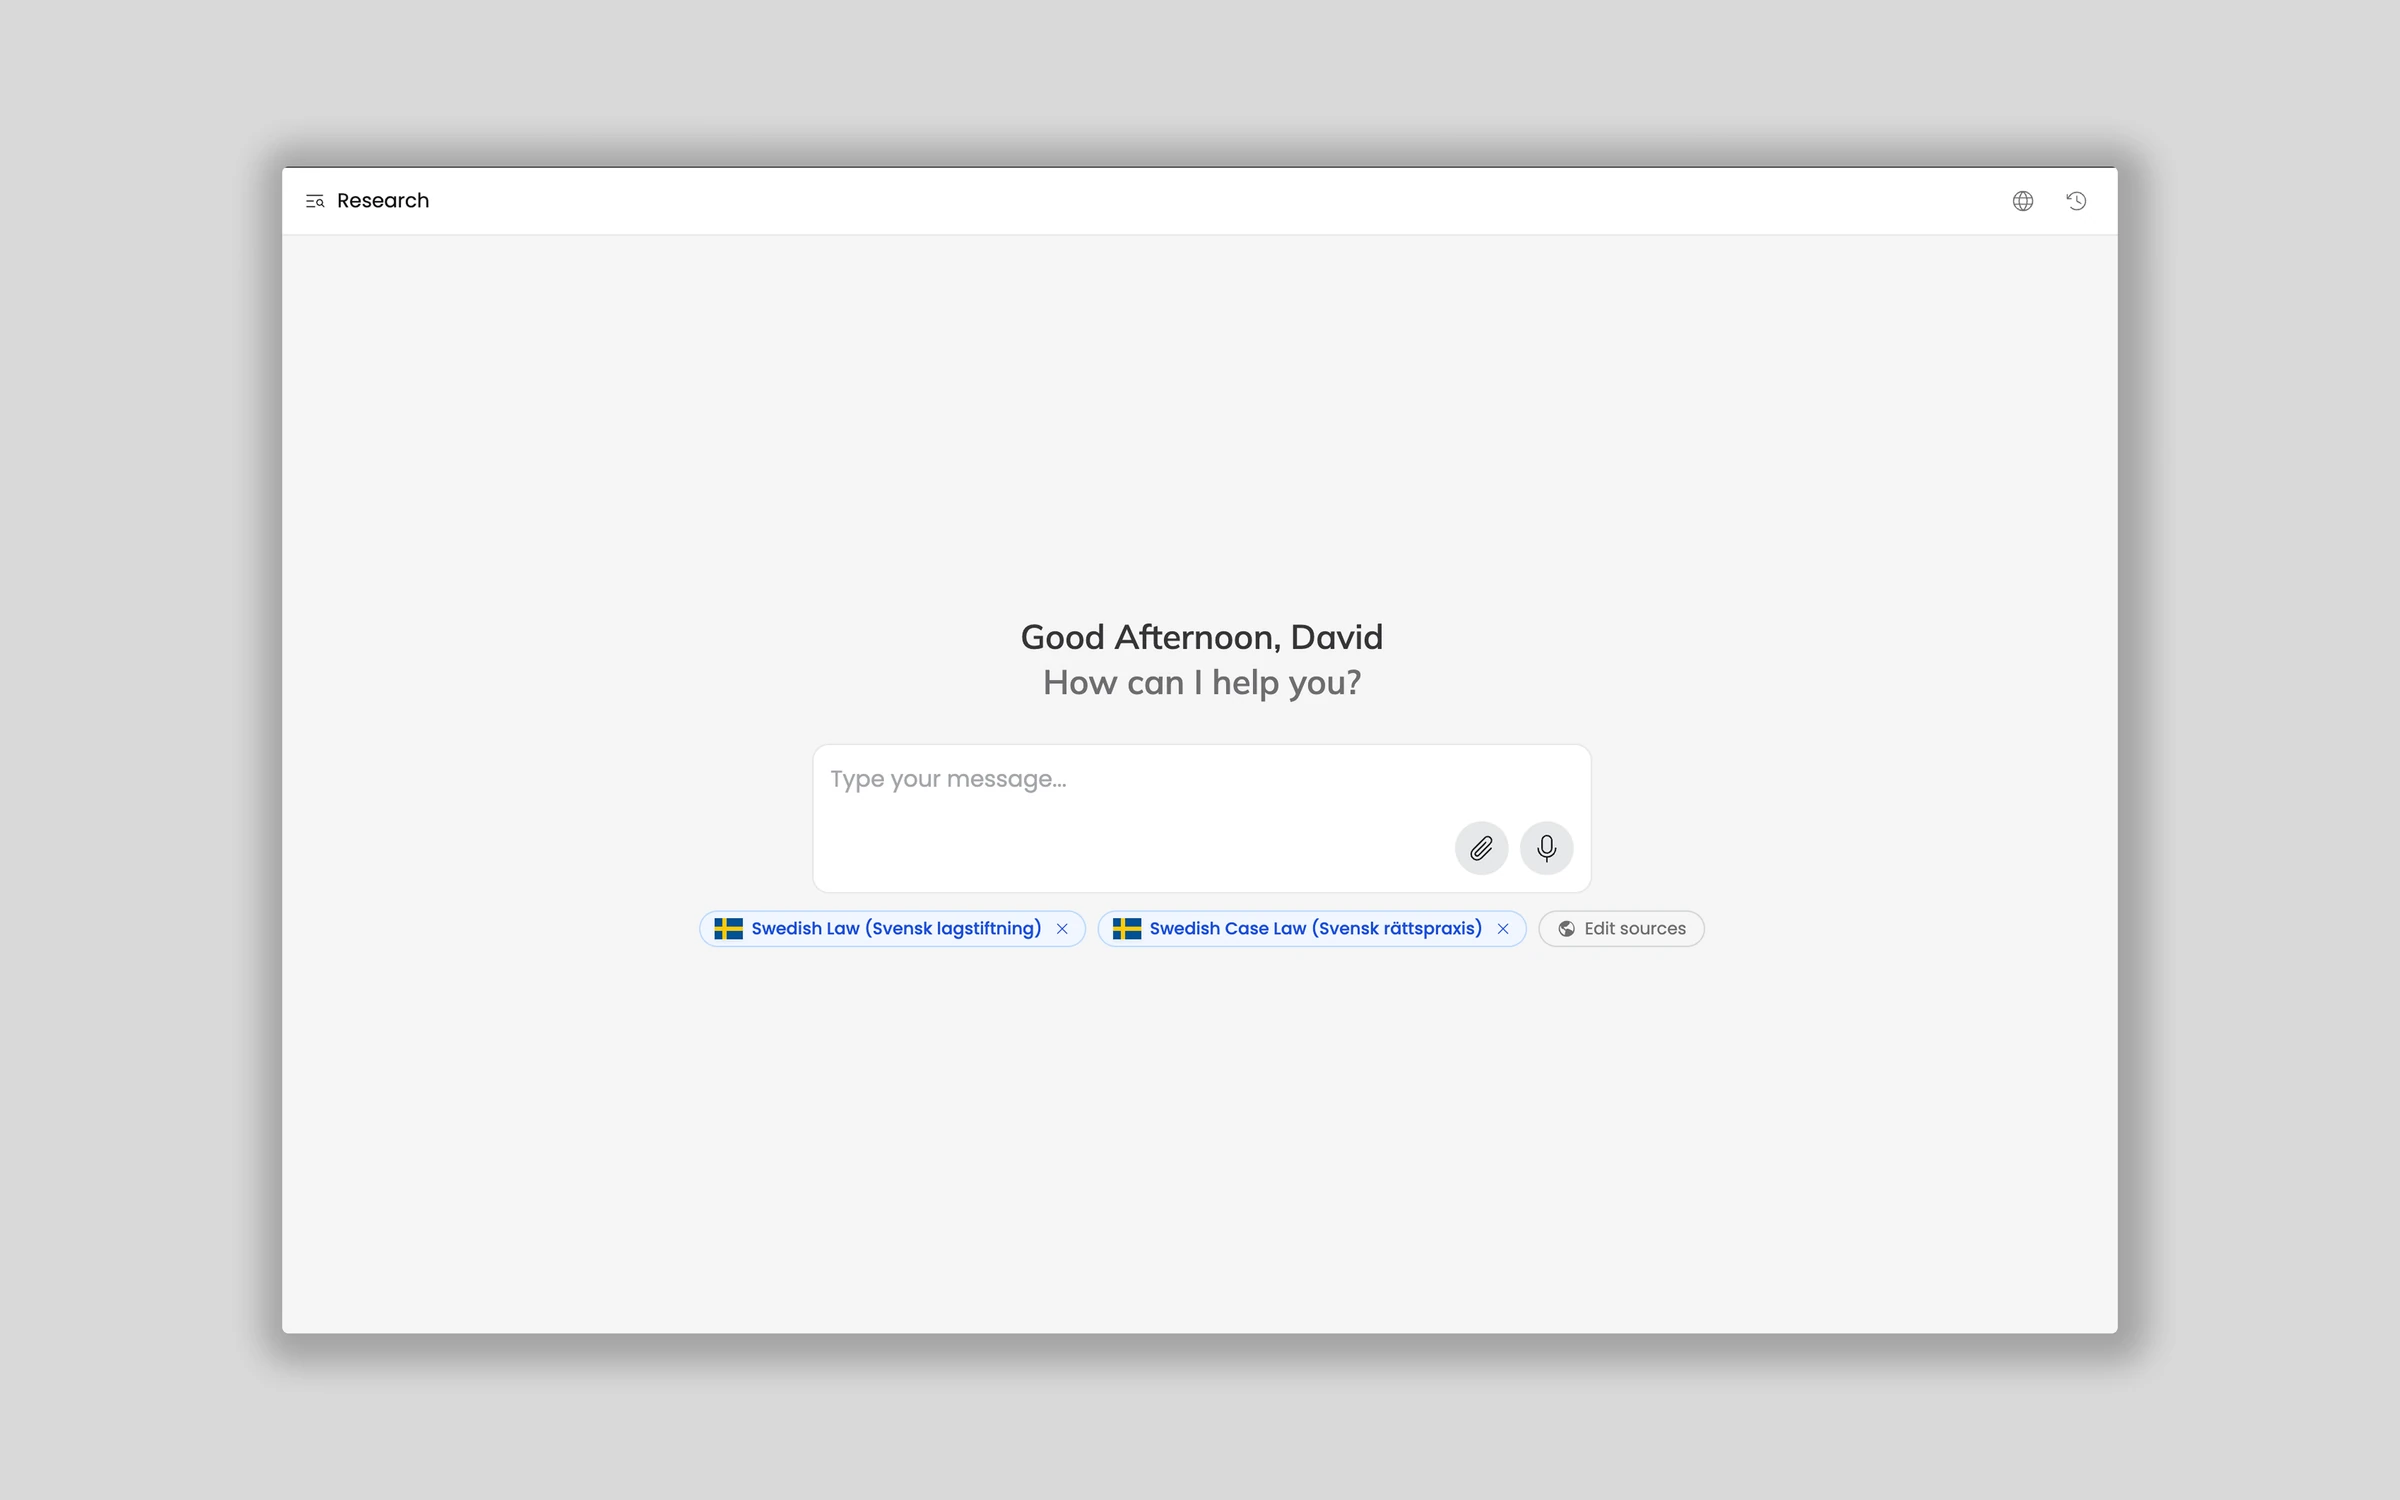Click the Swedish flag on Swedish Law chip
The image size is (2400, 1500).
tap(728, 929)
